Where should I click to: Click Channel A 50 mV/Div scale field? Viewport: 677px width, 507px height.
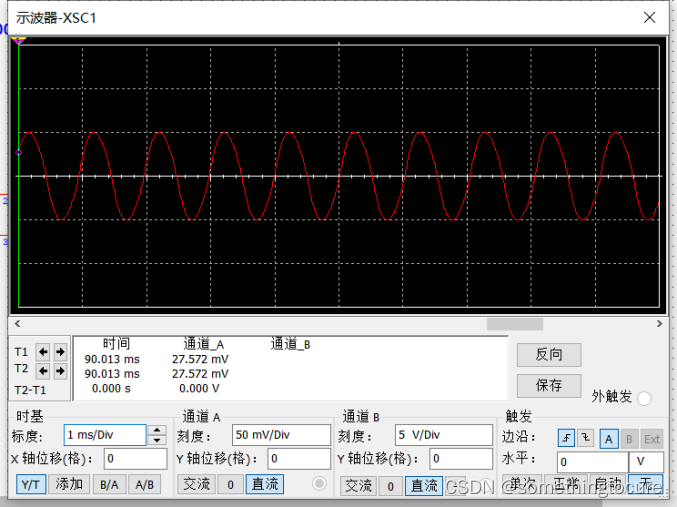[281, 435]
